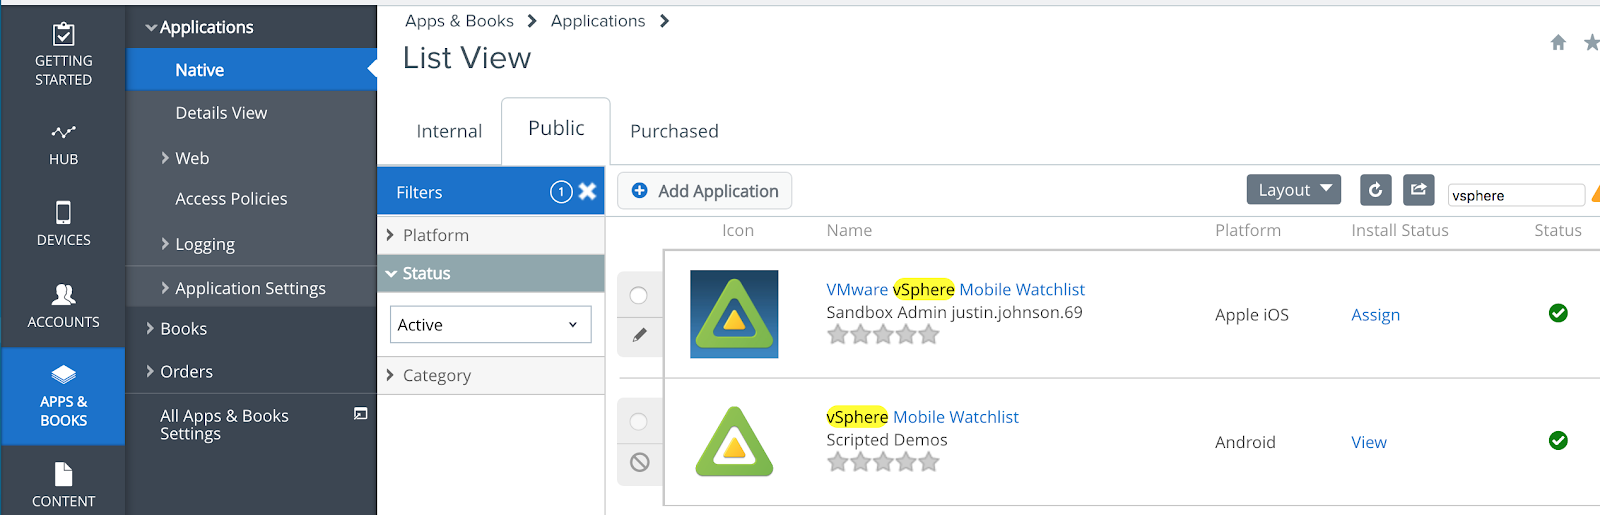1600x515 pixels.
Task: Click green status checkmark for Android row
Action: (x=1558, y=440)
